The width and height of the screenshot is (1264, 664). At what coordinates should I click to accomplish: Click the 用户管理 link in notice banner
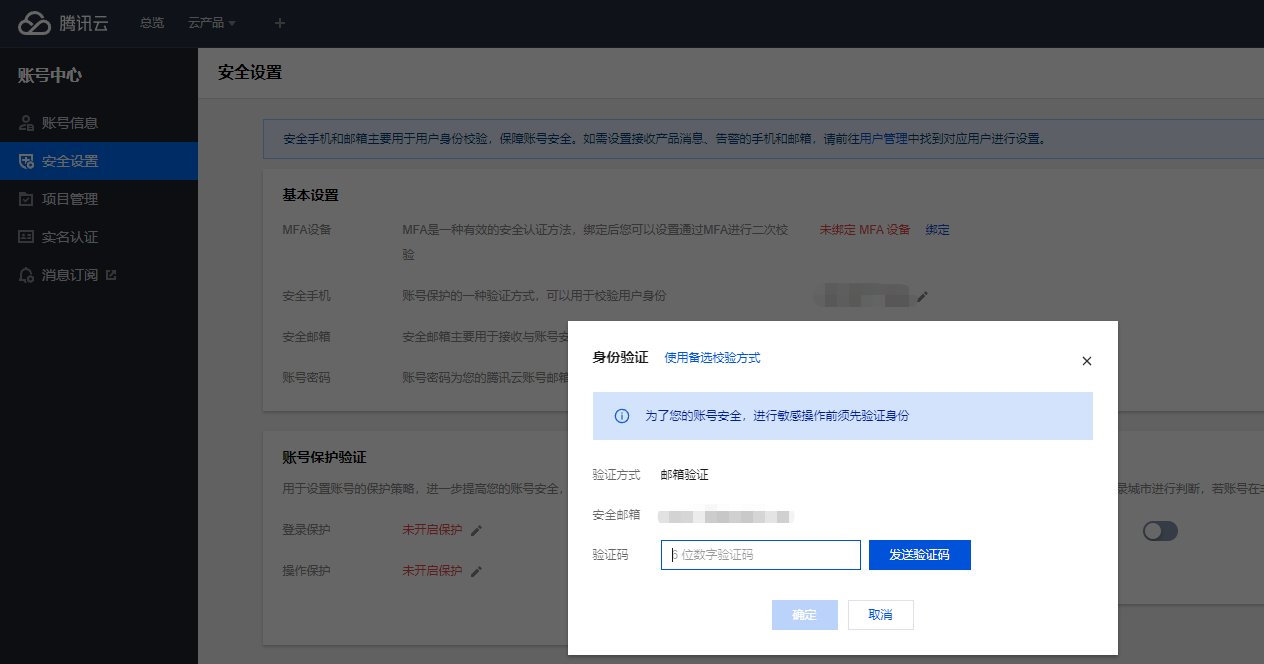click(x=884, y=139)
